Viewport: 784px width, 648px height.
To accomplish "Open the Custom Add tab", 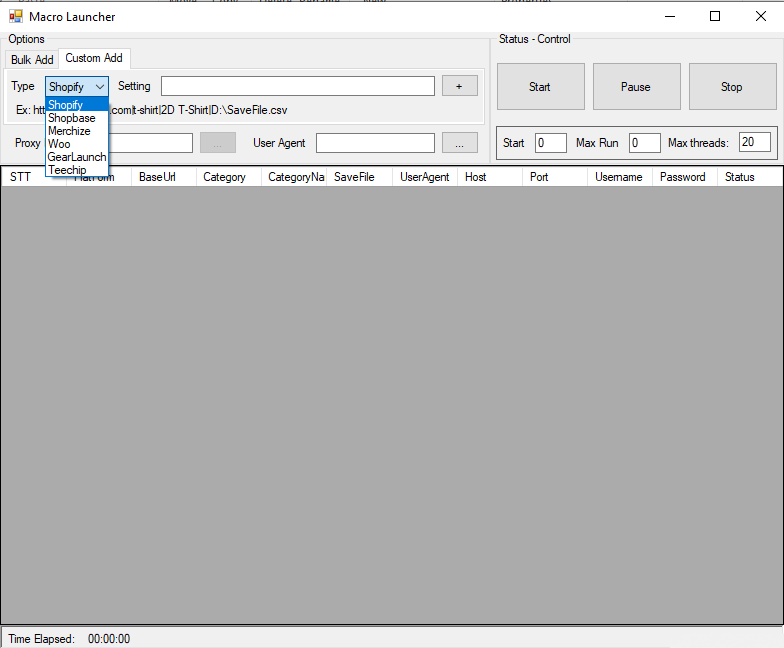I will (x=94, y=59).
